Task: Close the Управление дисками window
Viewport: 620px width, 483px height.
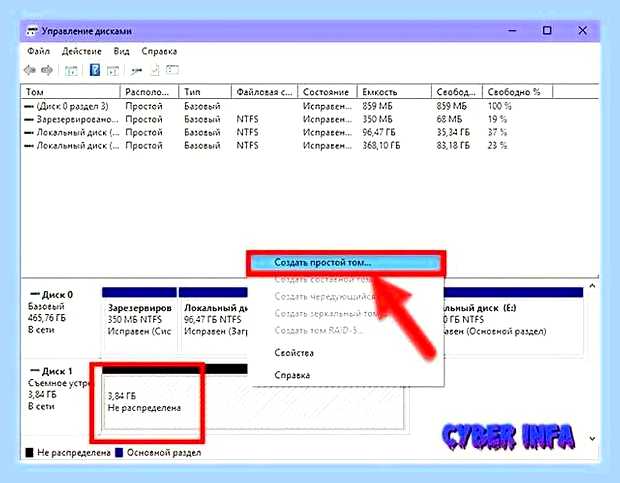Action: coord(582,30)
